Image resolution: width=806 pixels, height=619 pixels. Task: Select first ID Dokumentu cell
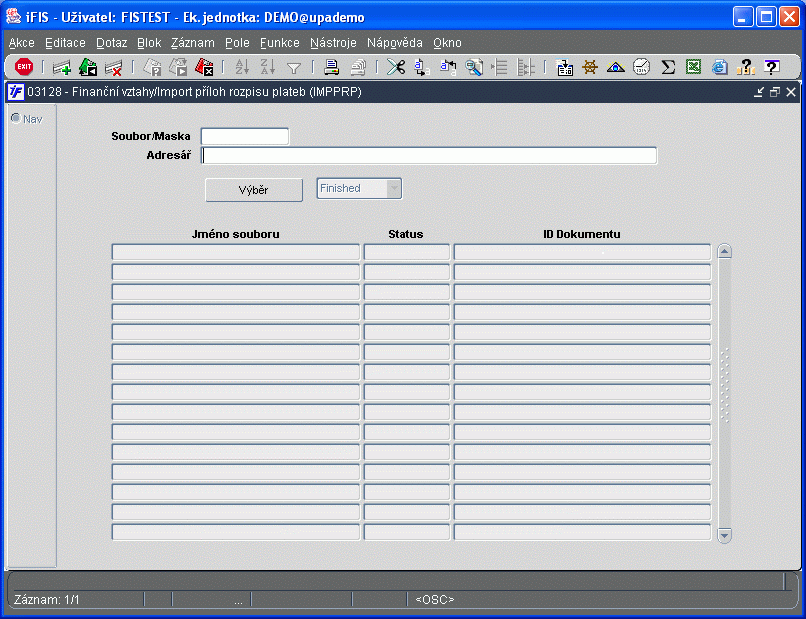coord(582,252)
